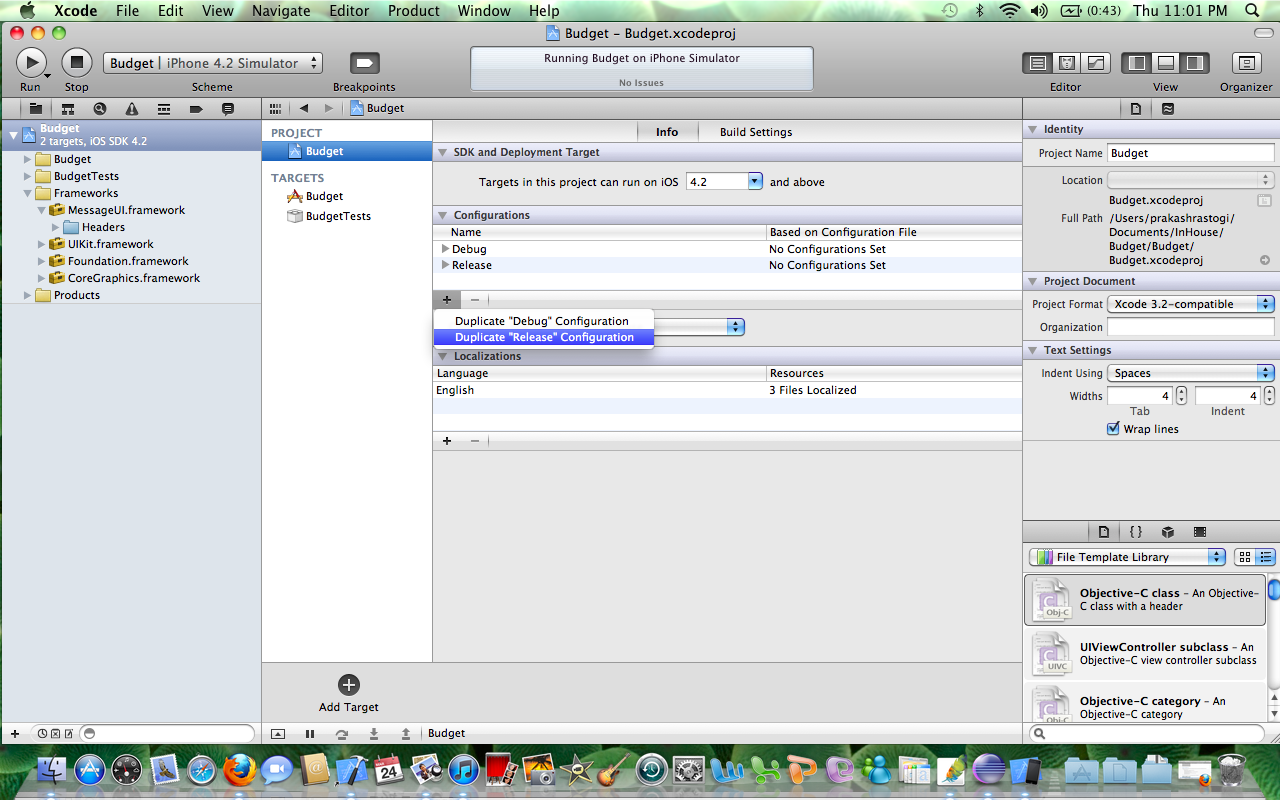Image resolution: width=1280 pixels, height=800 pixels.
Task: Open Firefox from the Dock
Action: pyautogui.click(x=239, y=770)
